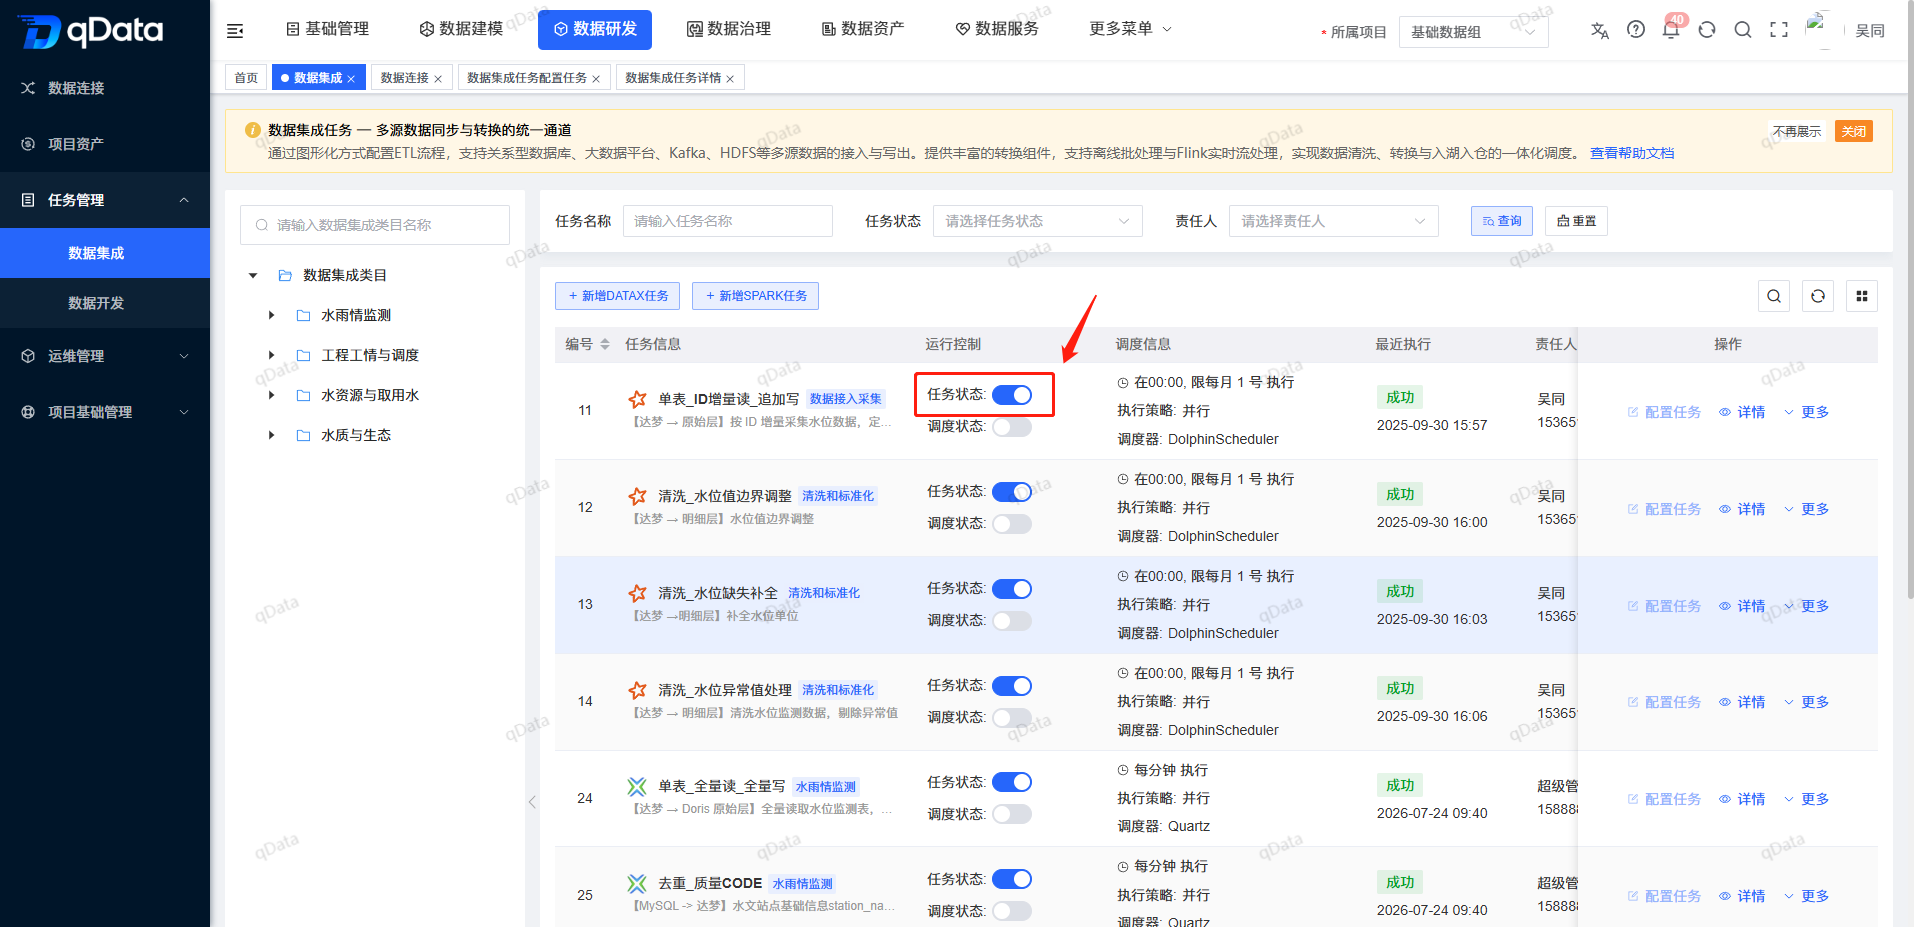1914x927 pixels.
Task: Click 不再展示 on the banner
Action: [1797, 131]
